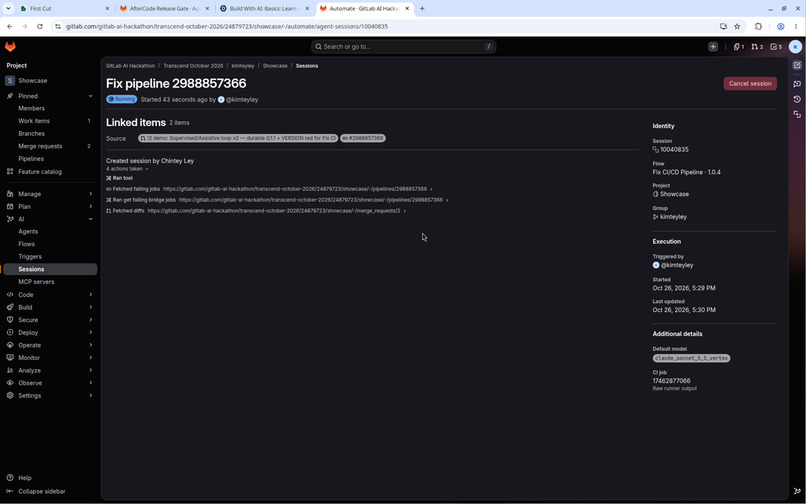
Task: Open Raw runner output link
Action: [674, 389]
